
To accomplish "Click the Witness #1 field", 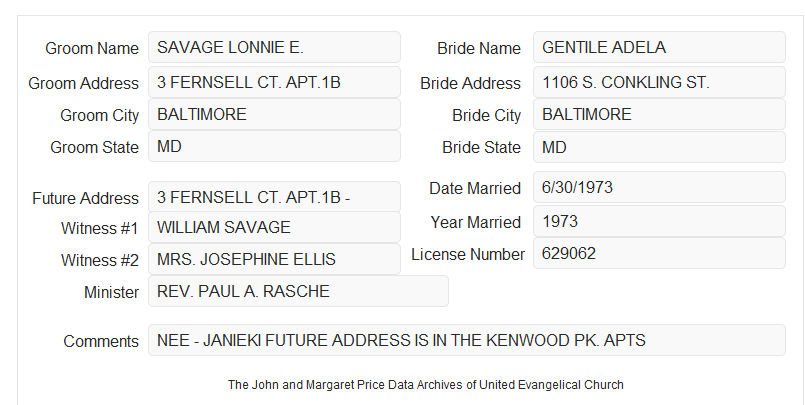I will [274, 227].
